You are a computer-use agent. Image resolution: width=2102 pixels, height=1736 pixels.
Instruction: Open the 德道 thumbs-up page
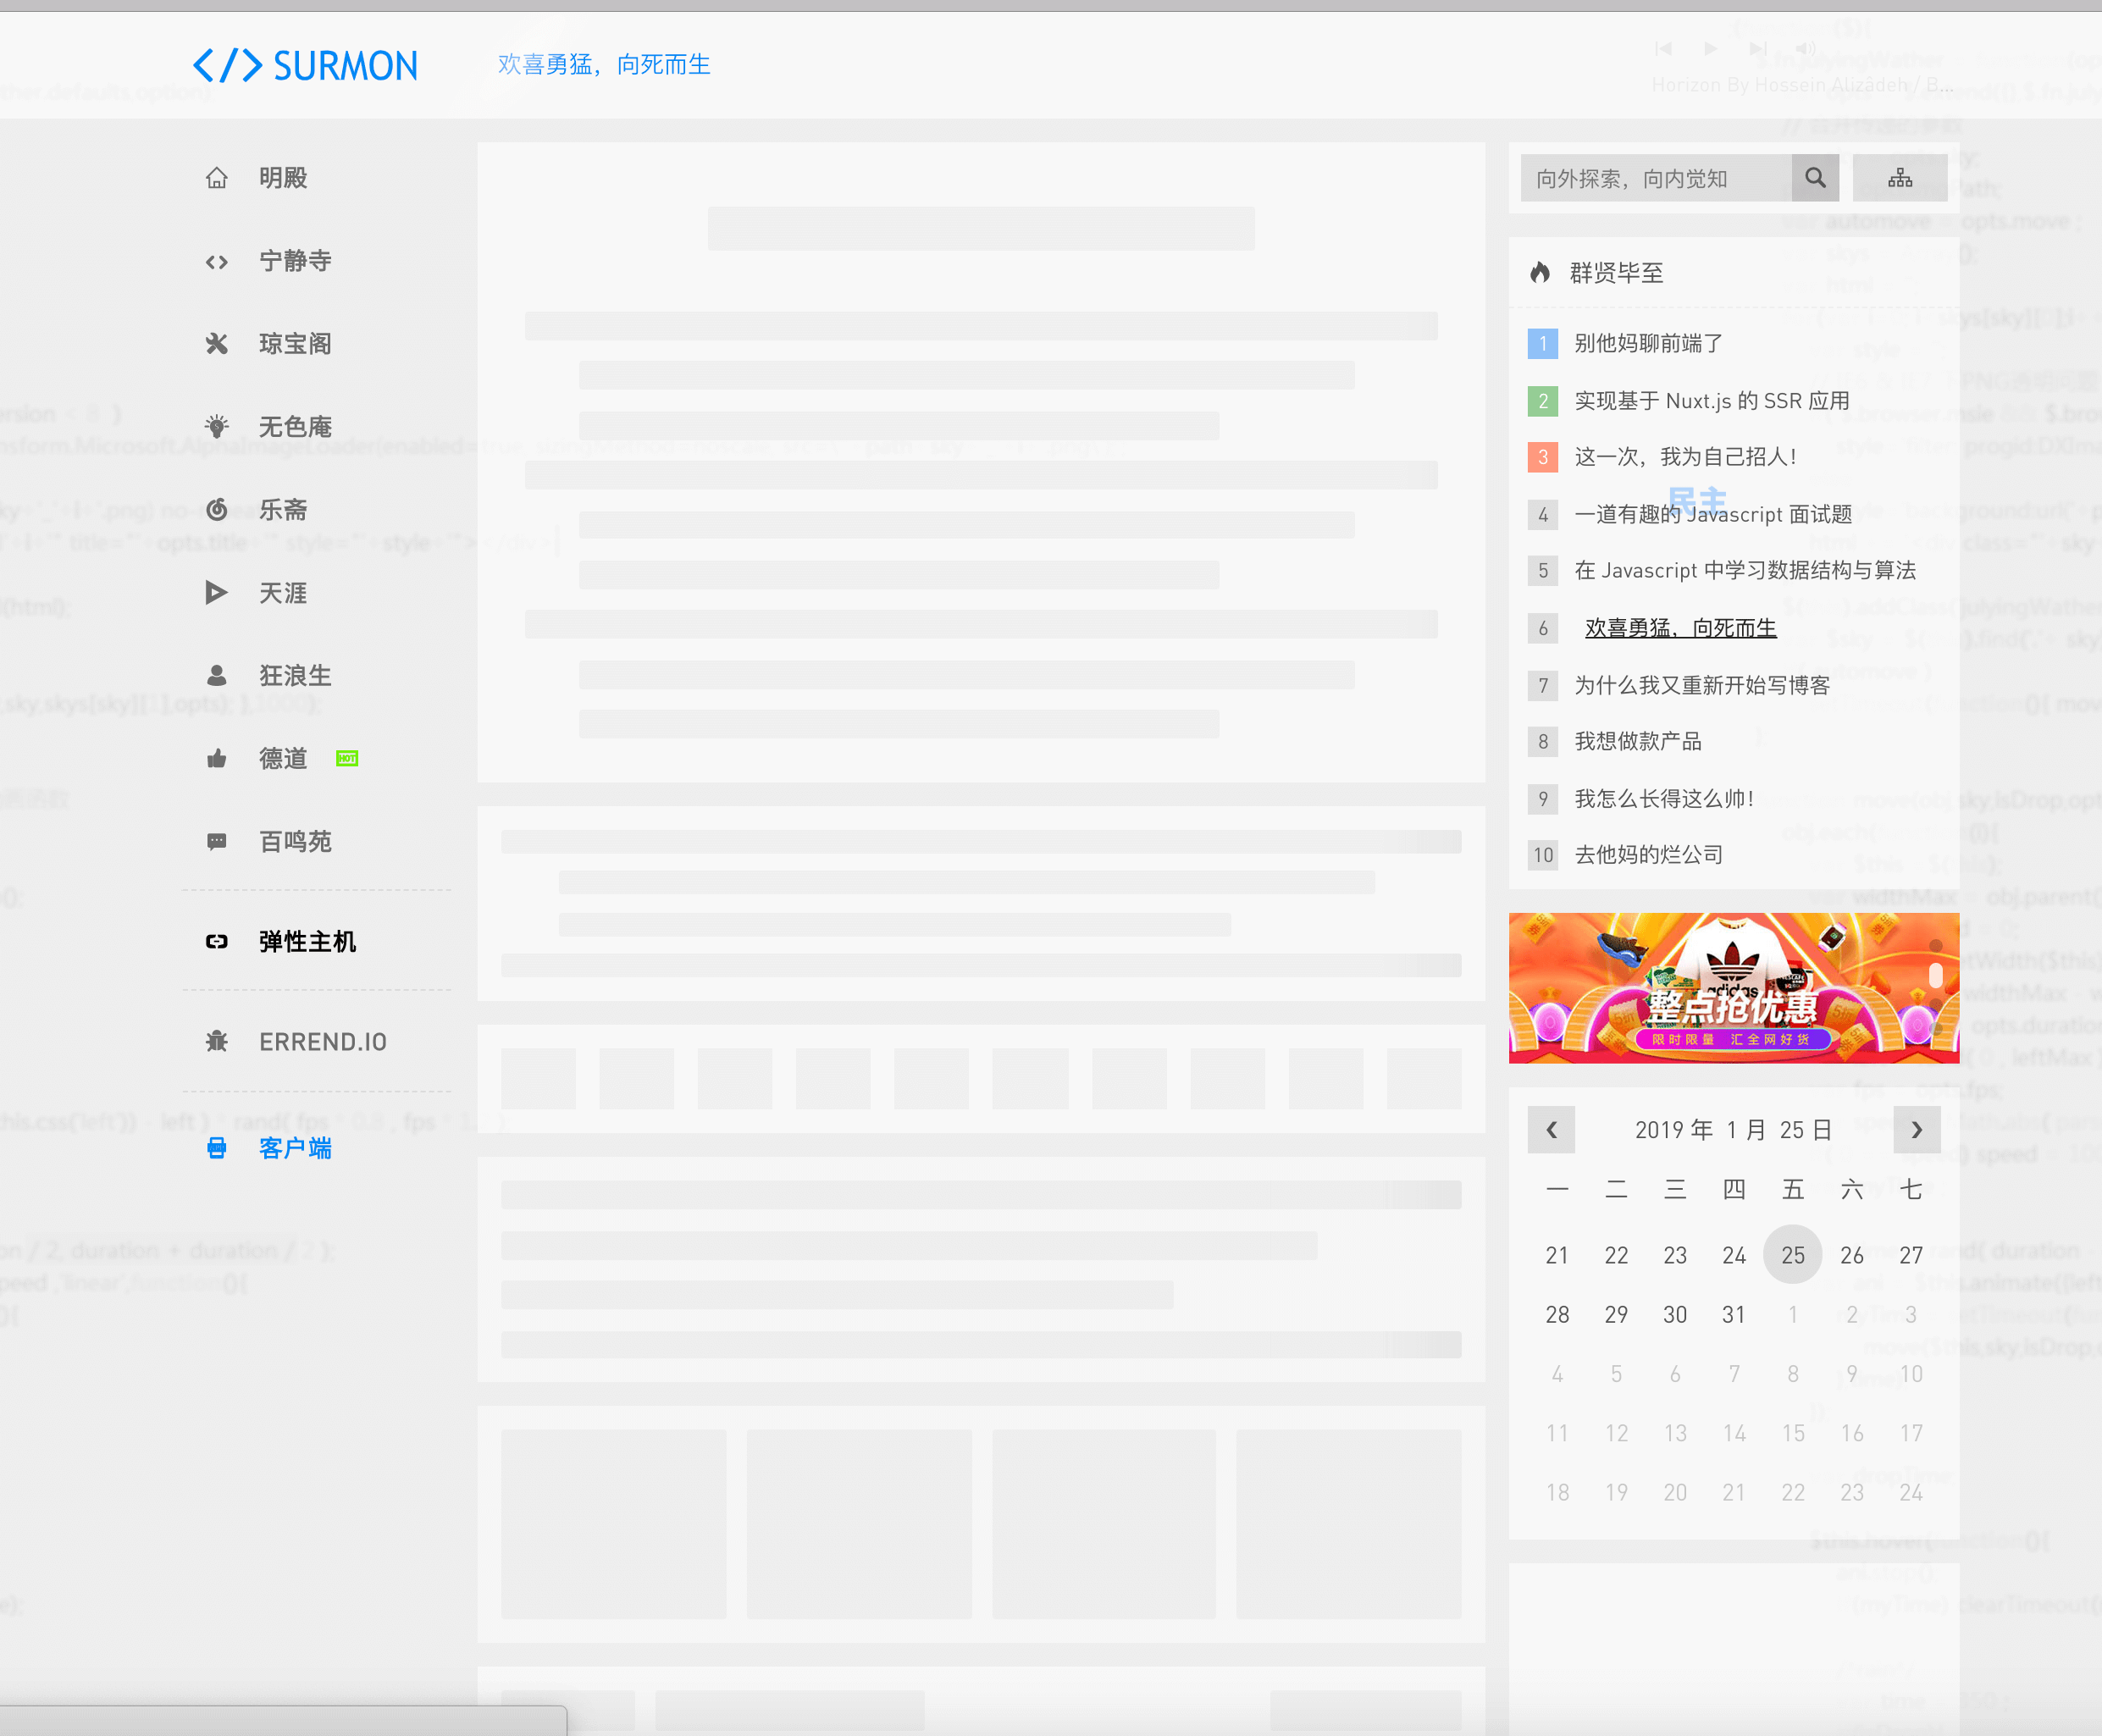[x=282, y=759]
